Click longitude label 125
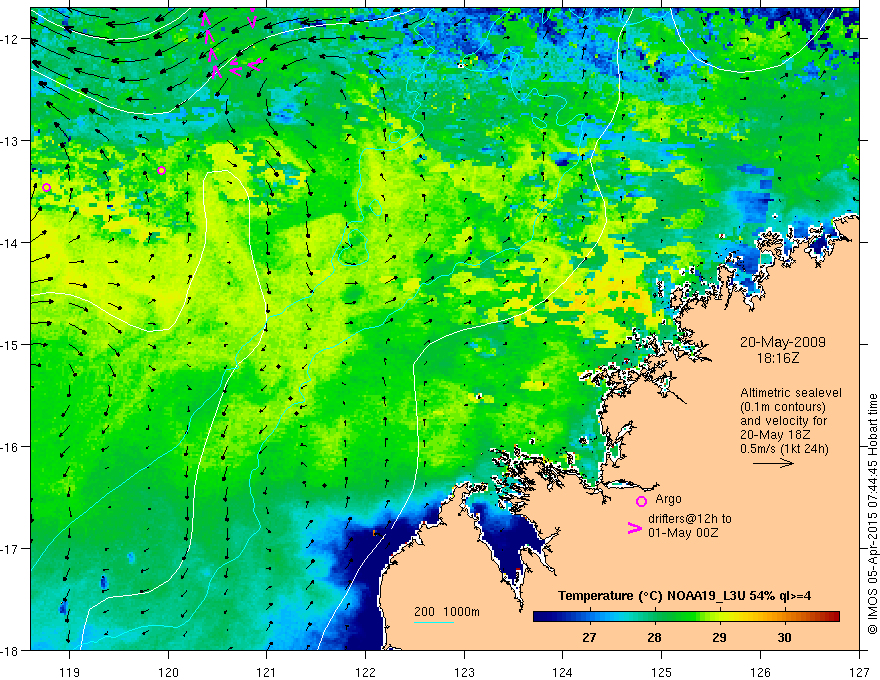The width and height of the screenshot is (880, 680). point(662,672)
